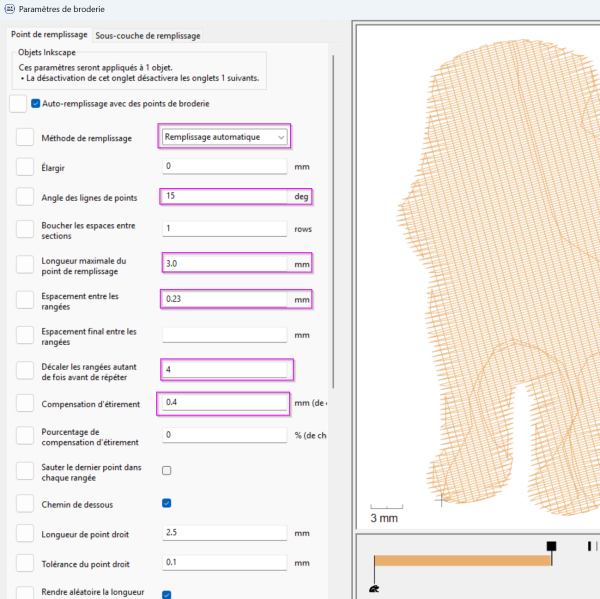Image resolution: width=600 pixels, height=599 pixels.
Task: Click the turtle slow-speed icon under the timeline
Action: click(x=374, y=589)
